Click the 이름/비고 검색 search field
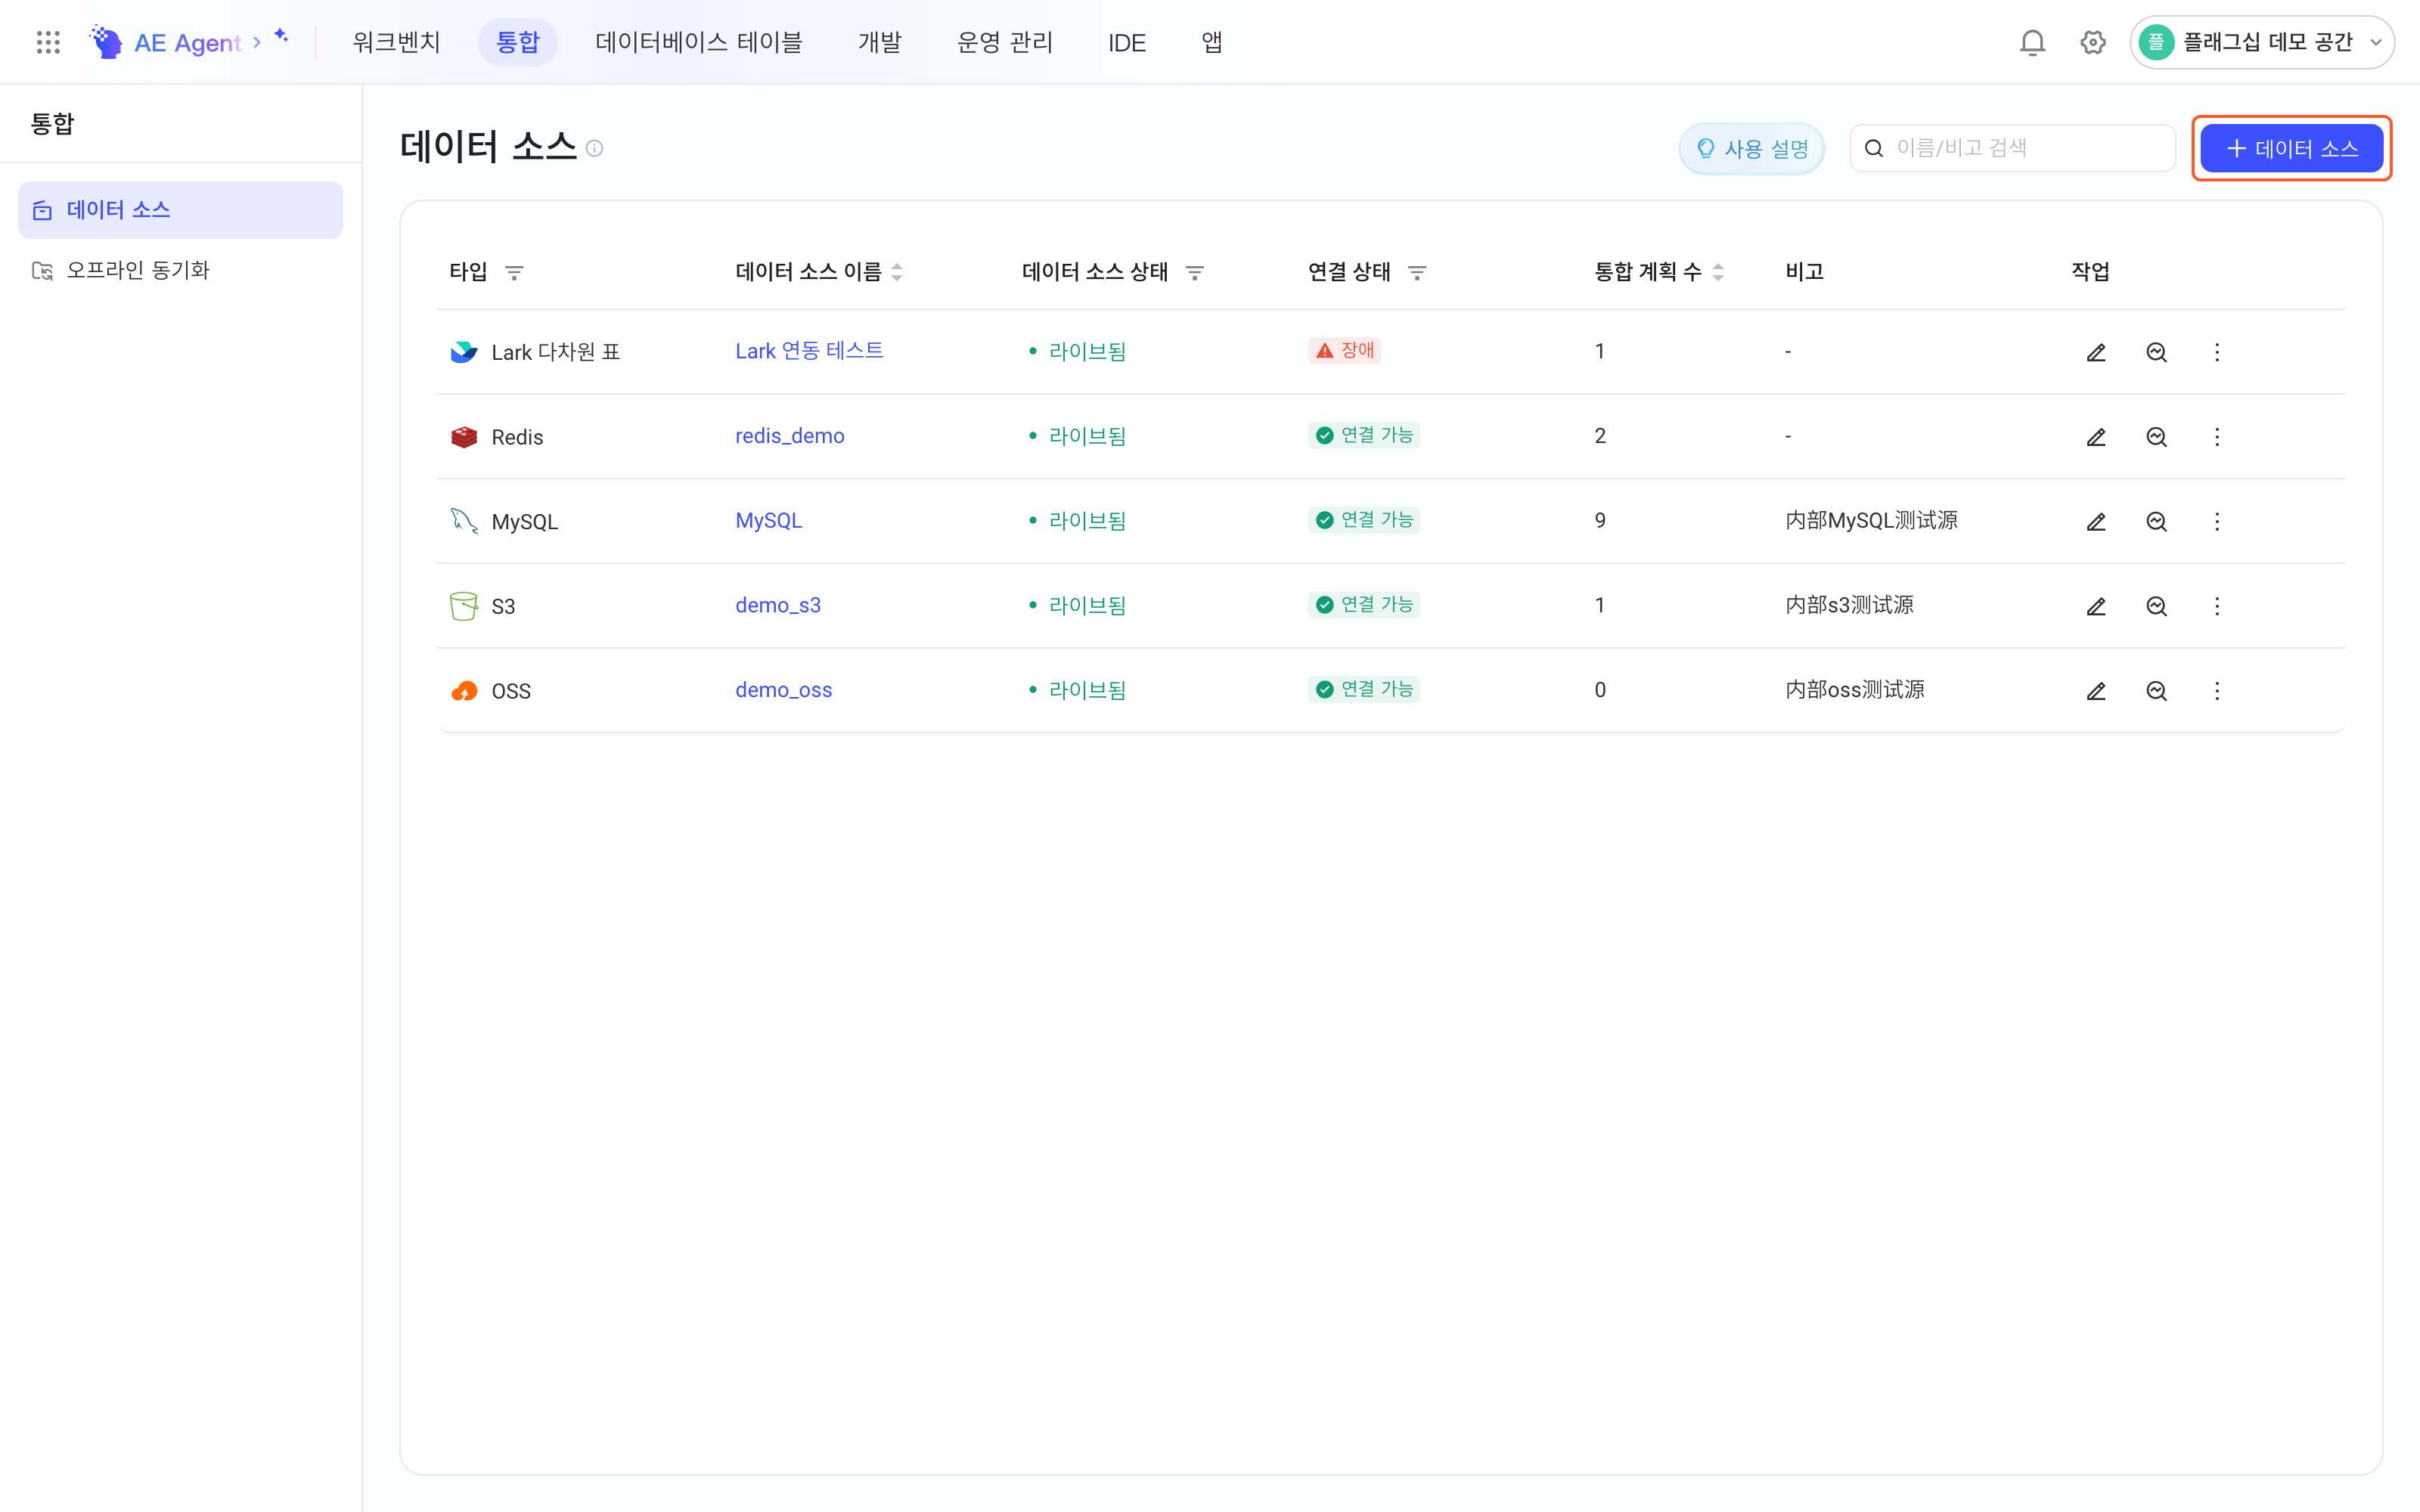2420x1512 pixels. tap(2012, 149)
